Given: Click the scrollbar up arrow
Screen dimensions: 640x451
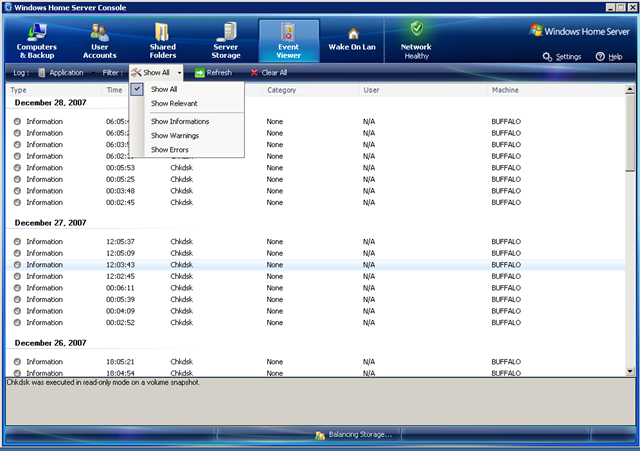Looking at the screenshot, I should pyautogui.click(x=630, y=89).
